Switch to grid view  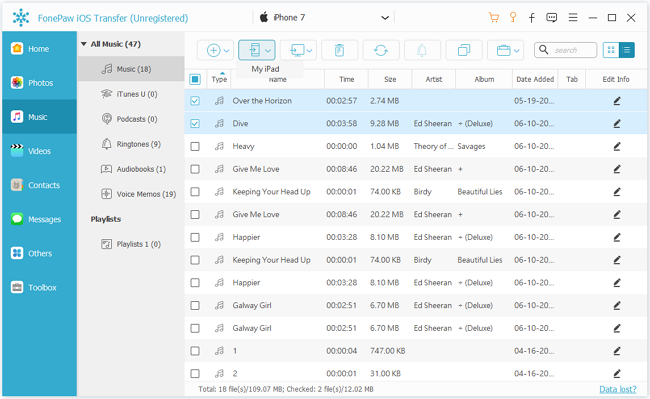(611, 50)
